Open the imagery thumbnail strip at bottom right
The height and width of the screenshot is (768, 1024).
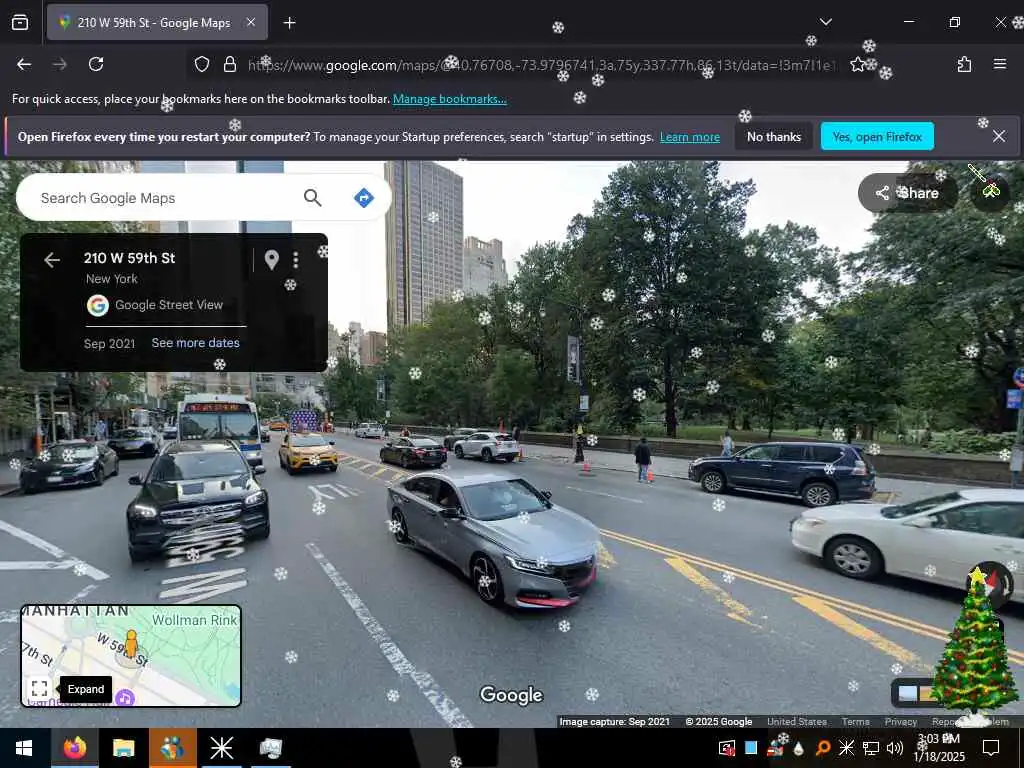[x=916, y=693]
